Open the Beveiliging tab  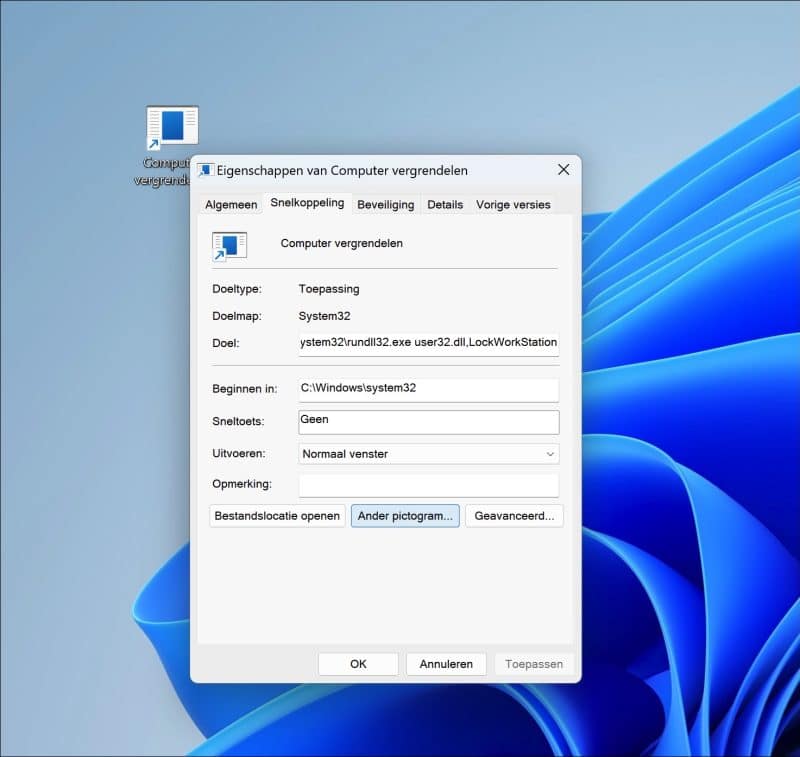[x=385, y=204]
